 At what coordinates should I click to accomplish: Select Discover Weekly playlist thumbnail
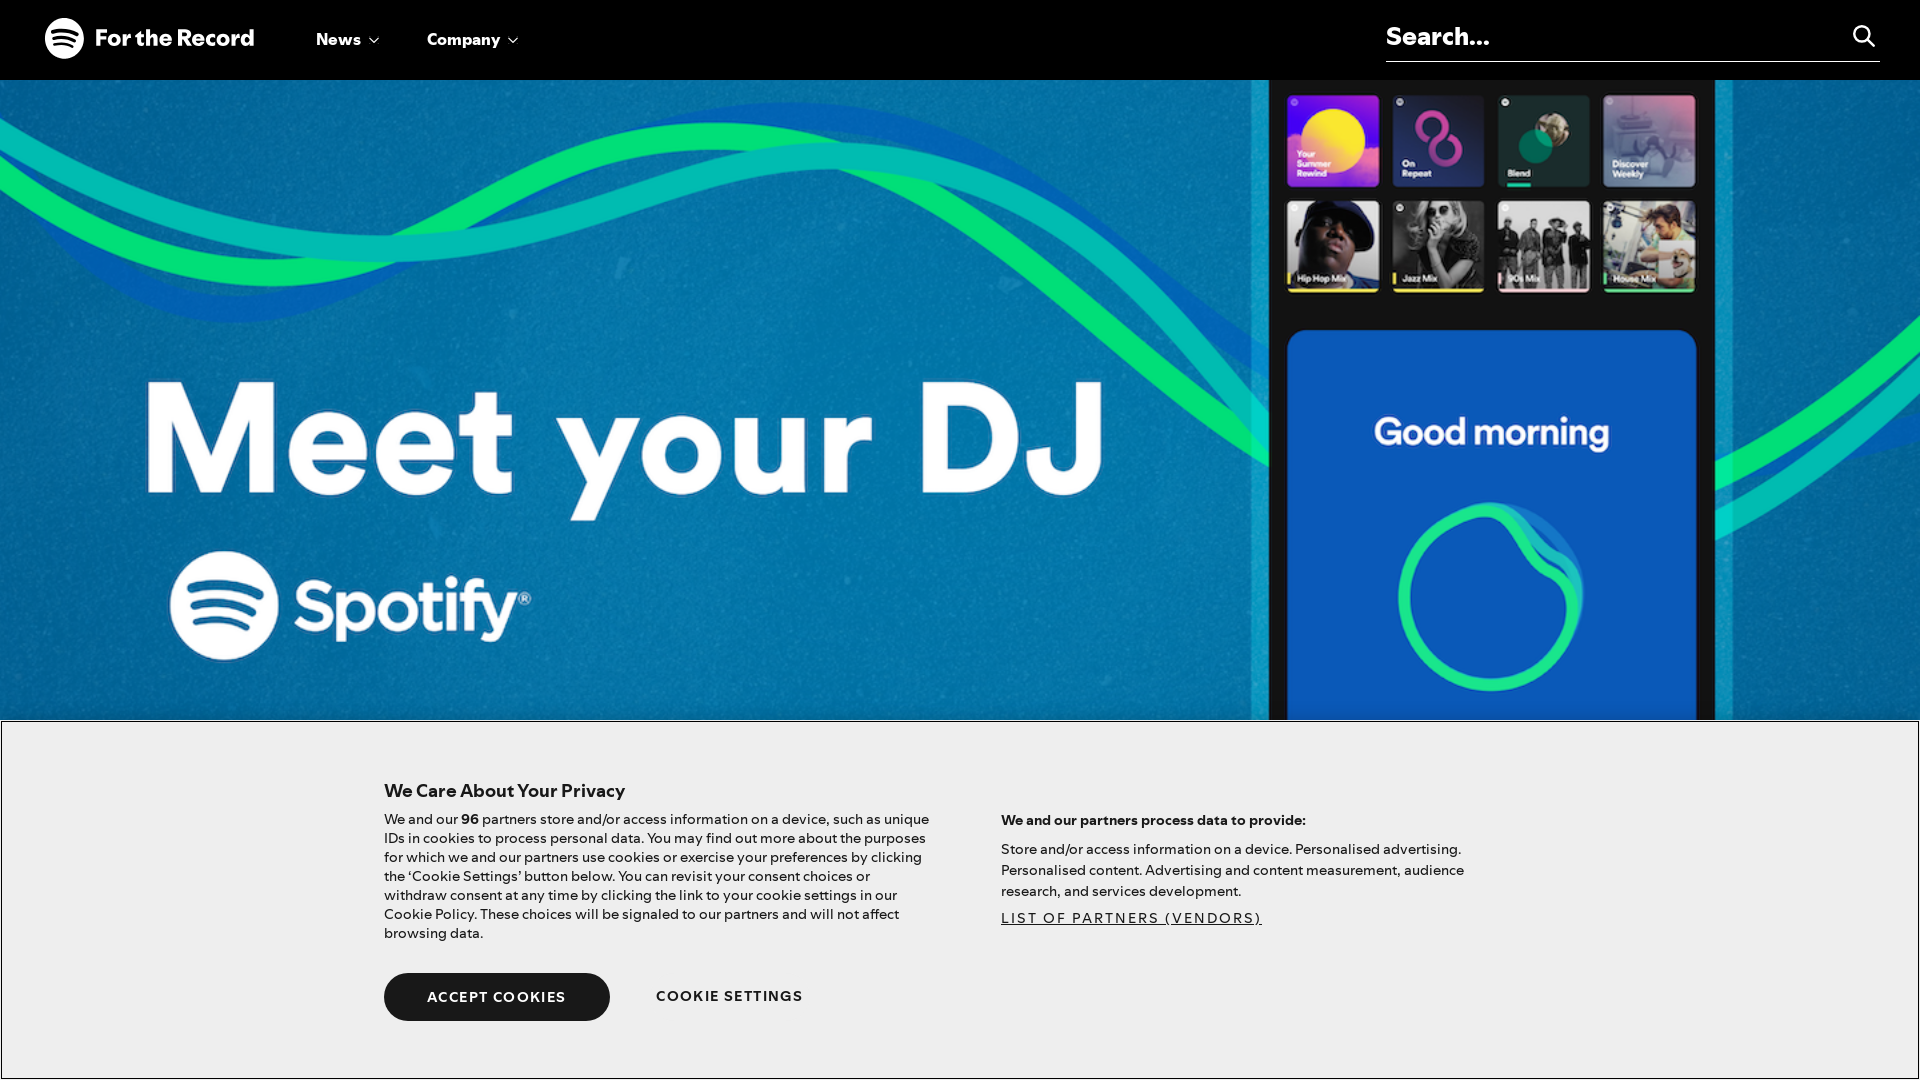click(1649, 141)
